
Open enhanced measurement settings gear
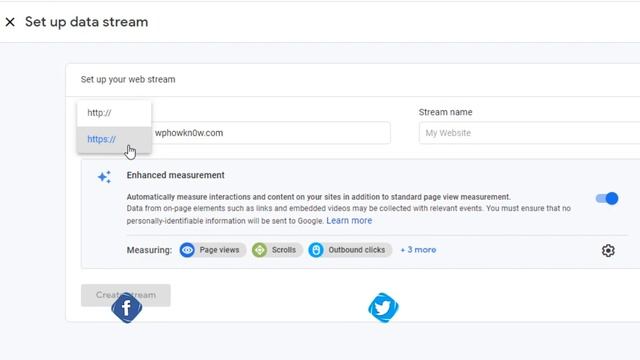pyautogui.click(x=608, y=251)
